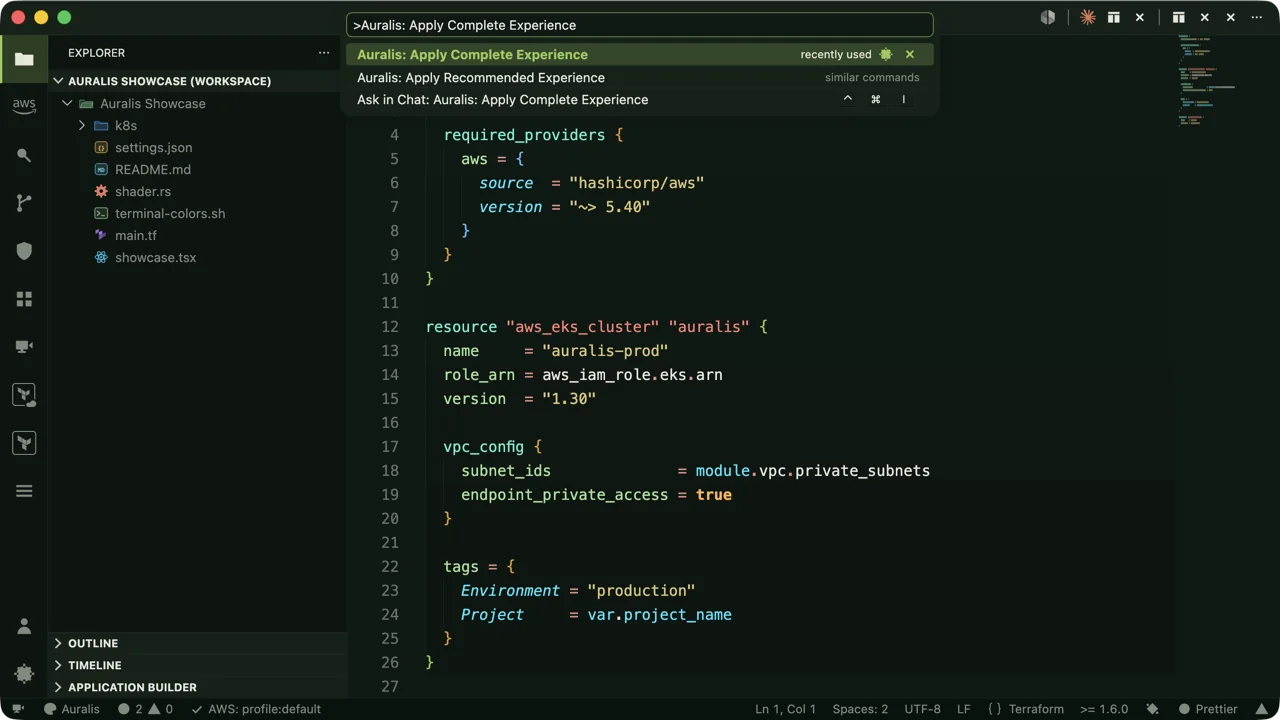Expand the OUTLINE section
The width and height of the screenshot is (1280, 720).
[x=198, y=643]
